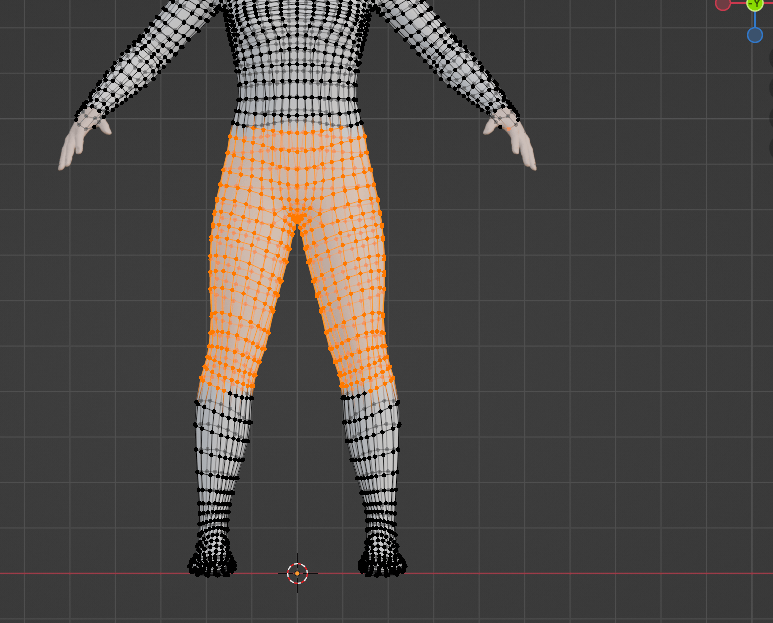This screenshot has width=773, height=623.
Task: Click the 3D cursor at the origin
Action: 297,573
